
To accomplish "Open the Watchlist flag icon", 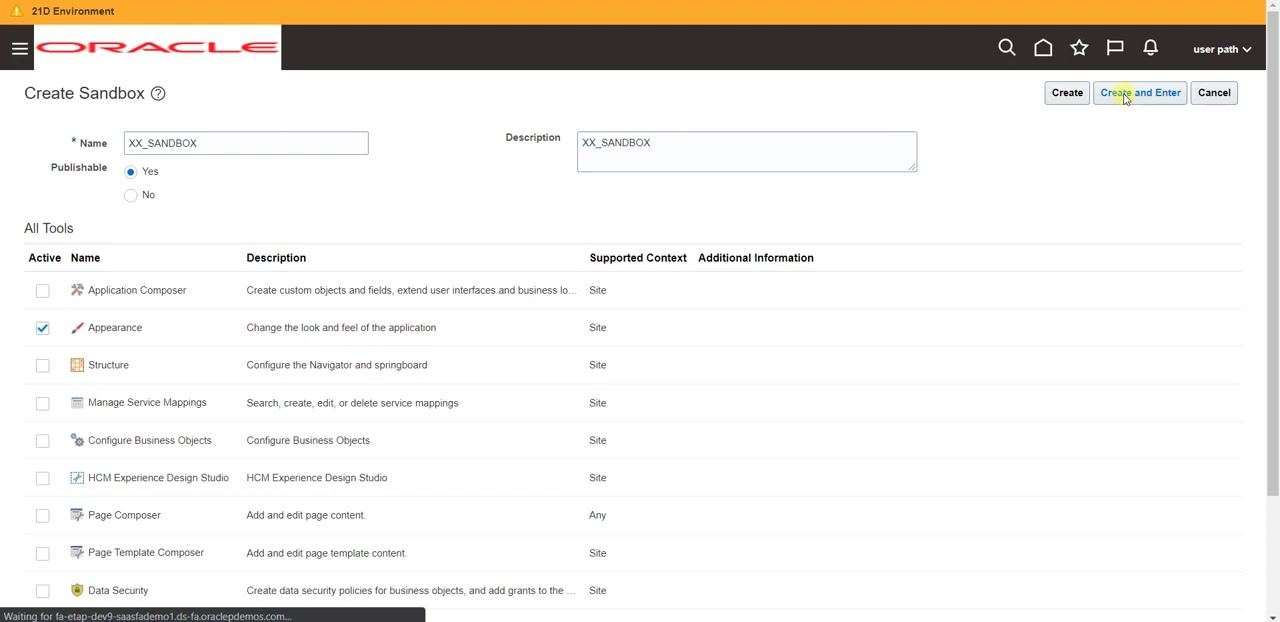I will click(x=1115, y=48).
